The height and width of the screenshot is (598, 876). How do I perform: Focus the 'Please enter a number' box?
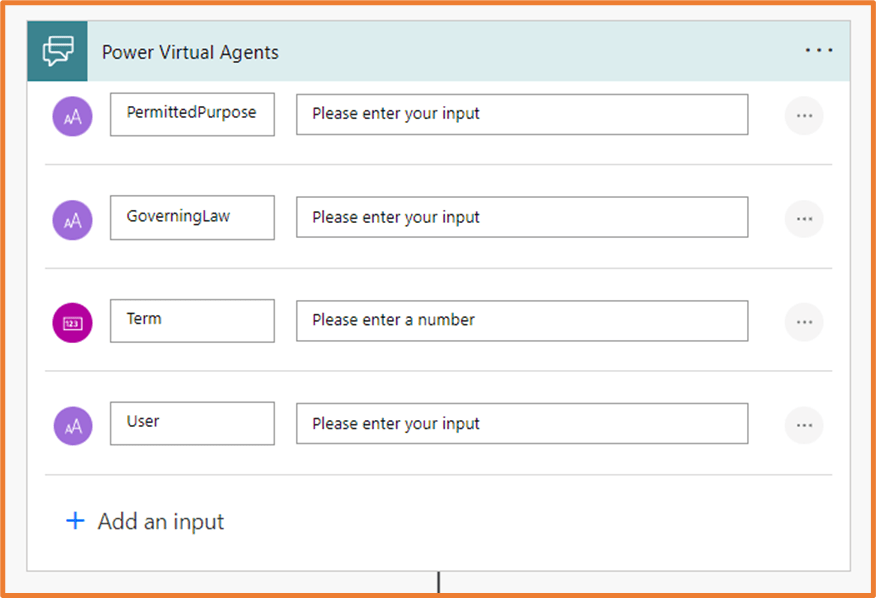pyautogui.click(x=521, y=321)
